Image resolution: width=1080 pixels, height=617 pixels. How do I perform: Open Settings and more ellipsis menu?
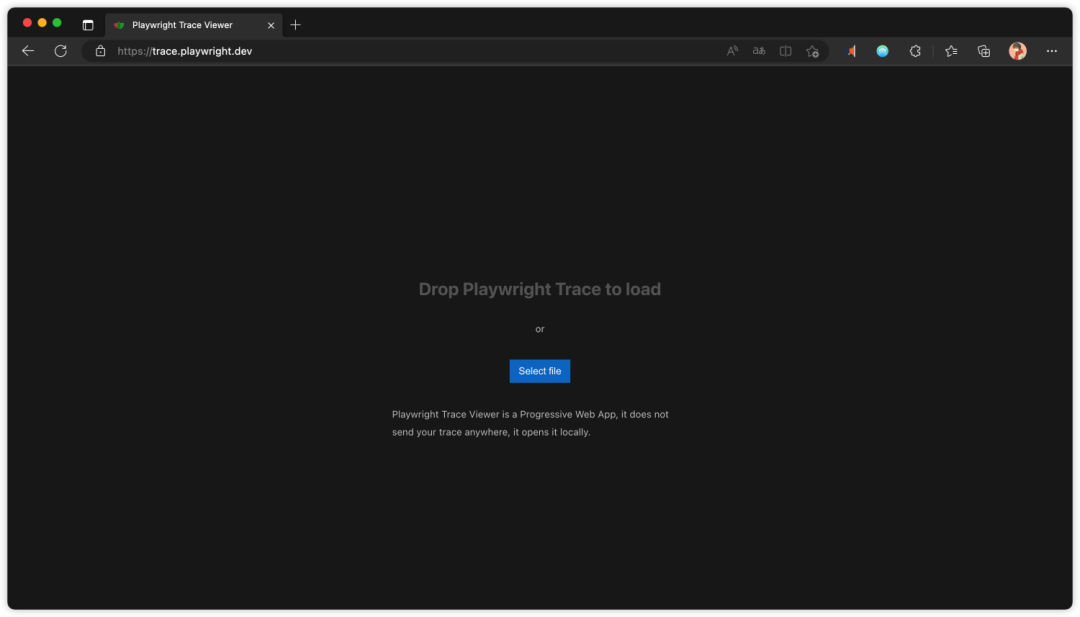1051,51
